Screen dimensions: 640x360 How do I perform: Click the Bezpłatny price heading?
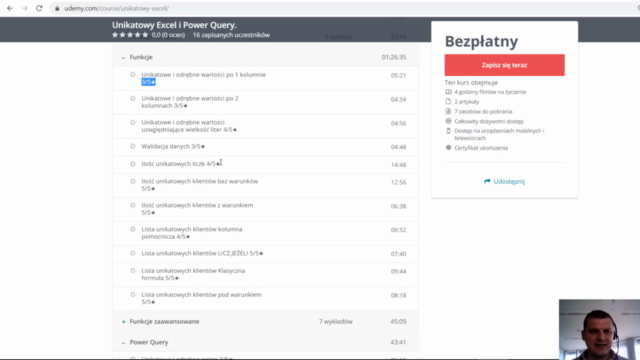click(481, 41)
